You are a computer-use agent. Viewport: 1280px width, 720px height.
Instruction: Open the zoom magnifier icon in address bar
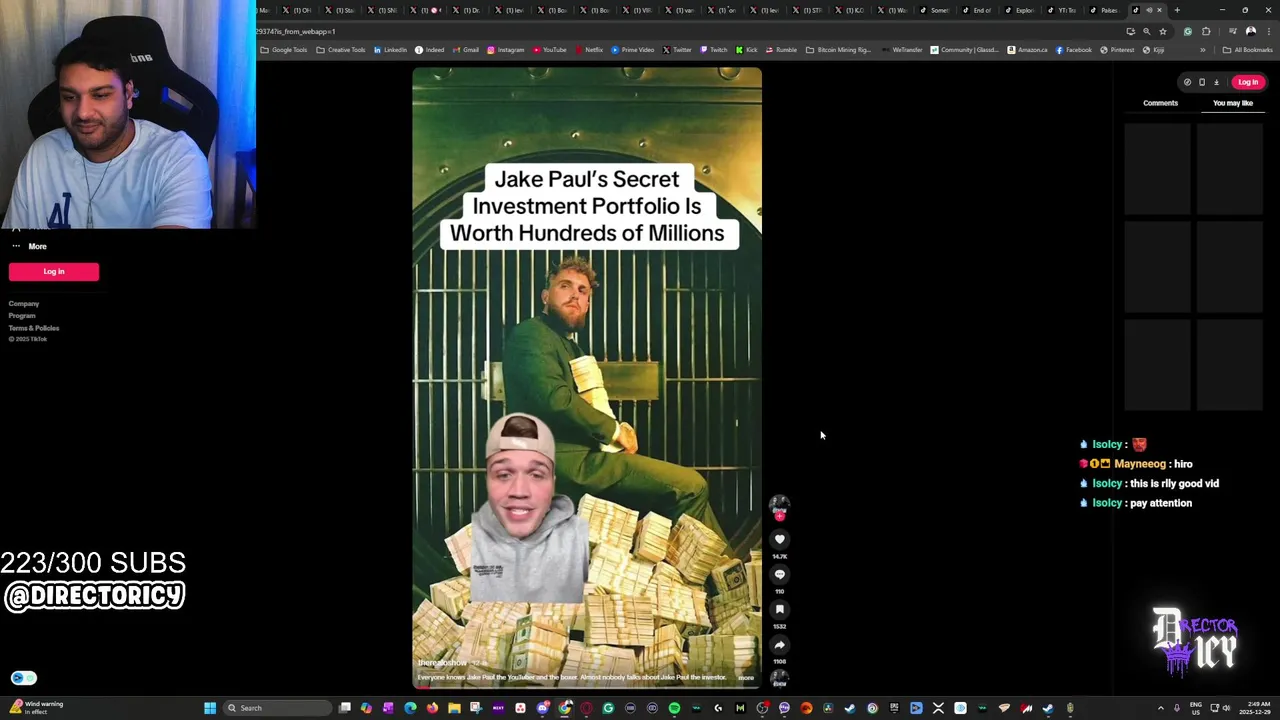coord(1146,31)
